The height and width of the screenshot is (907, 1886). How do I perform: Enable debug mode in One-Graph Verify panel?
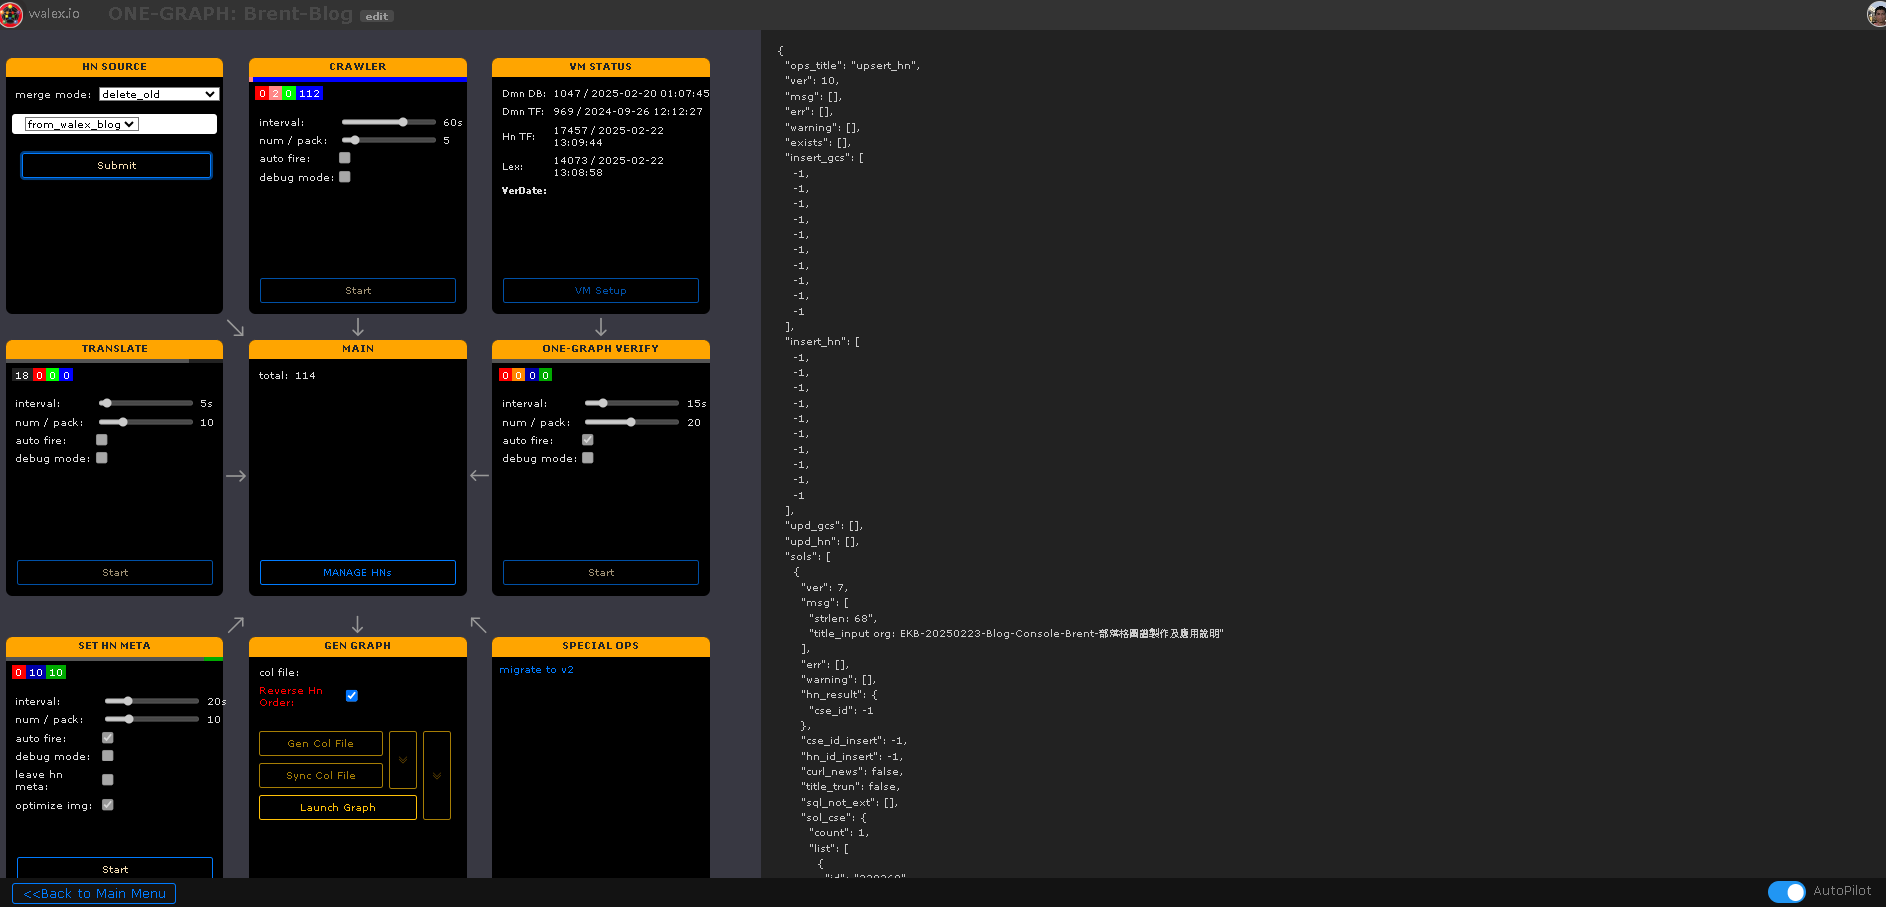(x=588, y=458)
